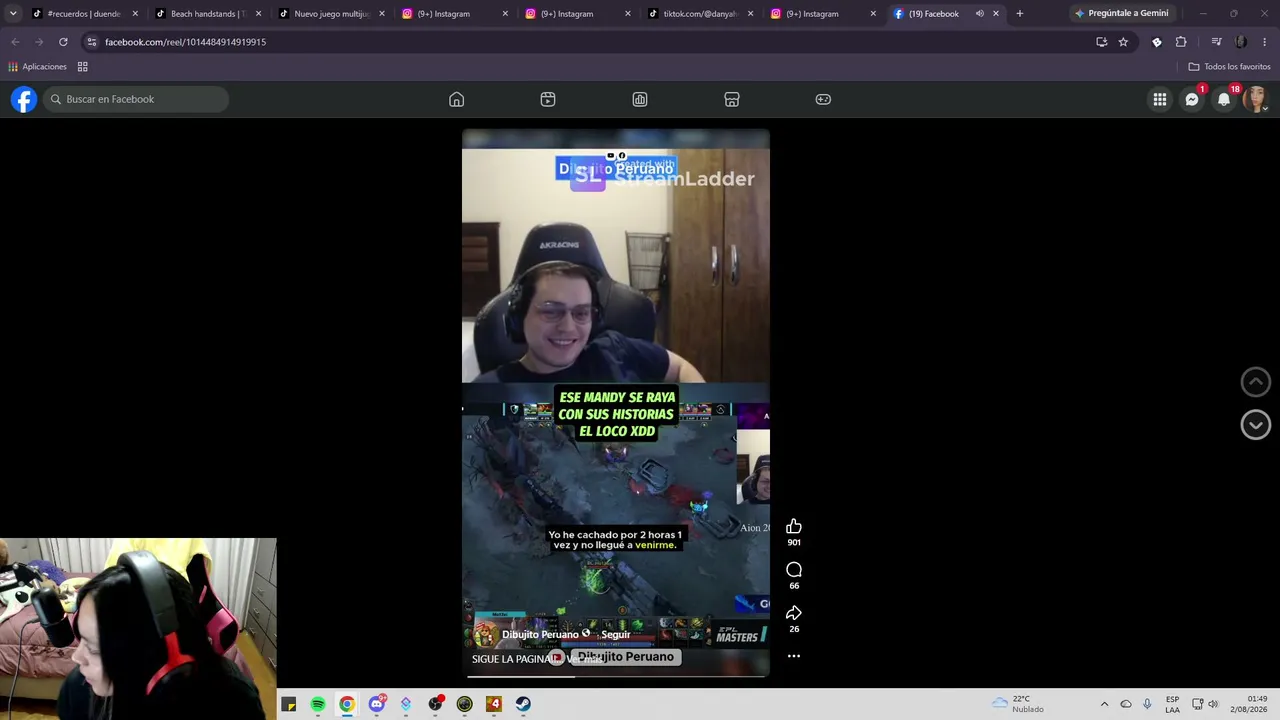Image resolution: width=1280 pixels, height=720 pixels.
Task: Expand caption with Ver más
Action: (x=585, y=659)
